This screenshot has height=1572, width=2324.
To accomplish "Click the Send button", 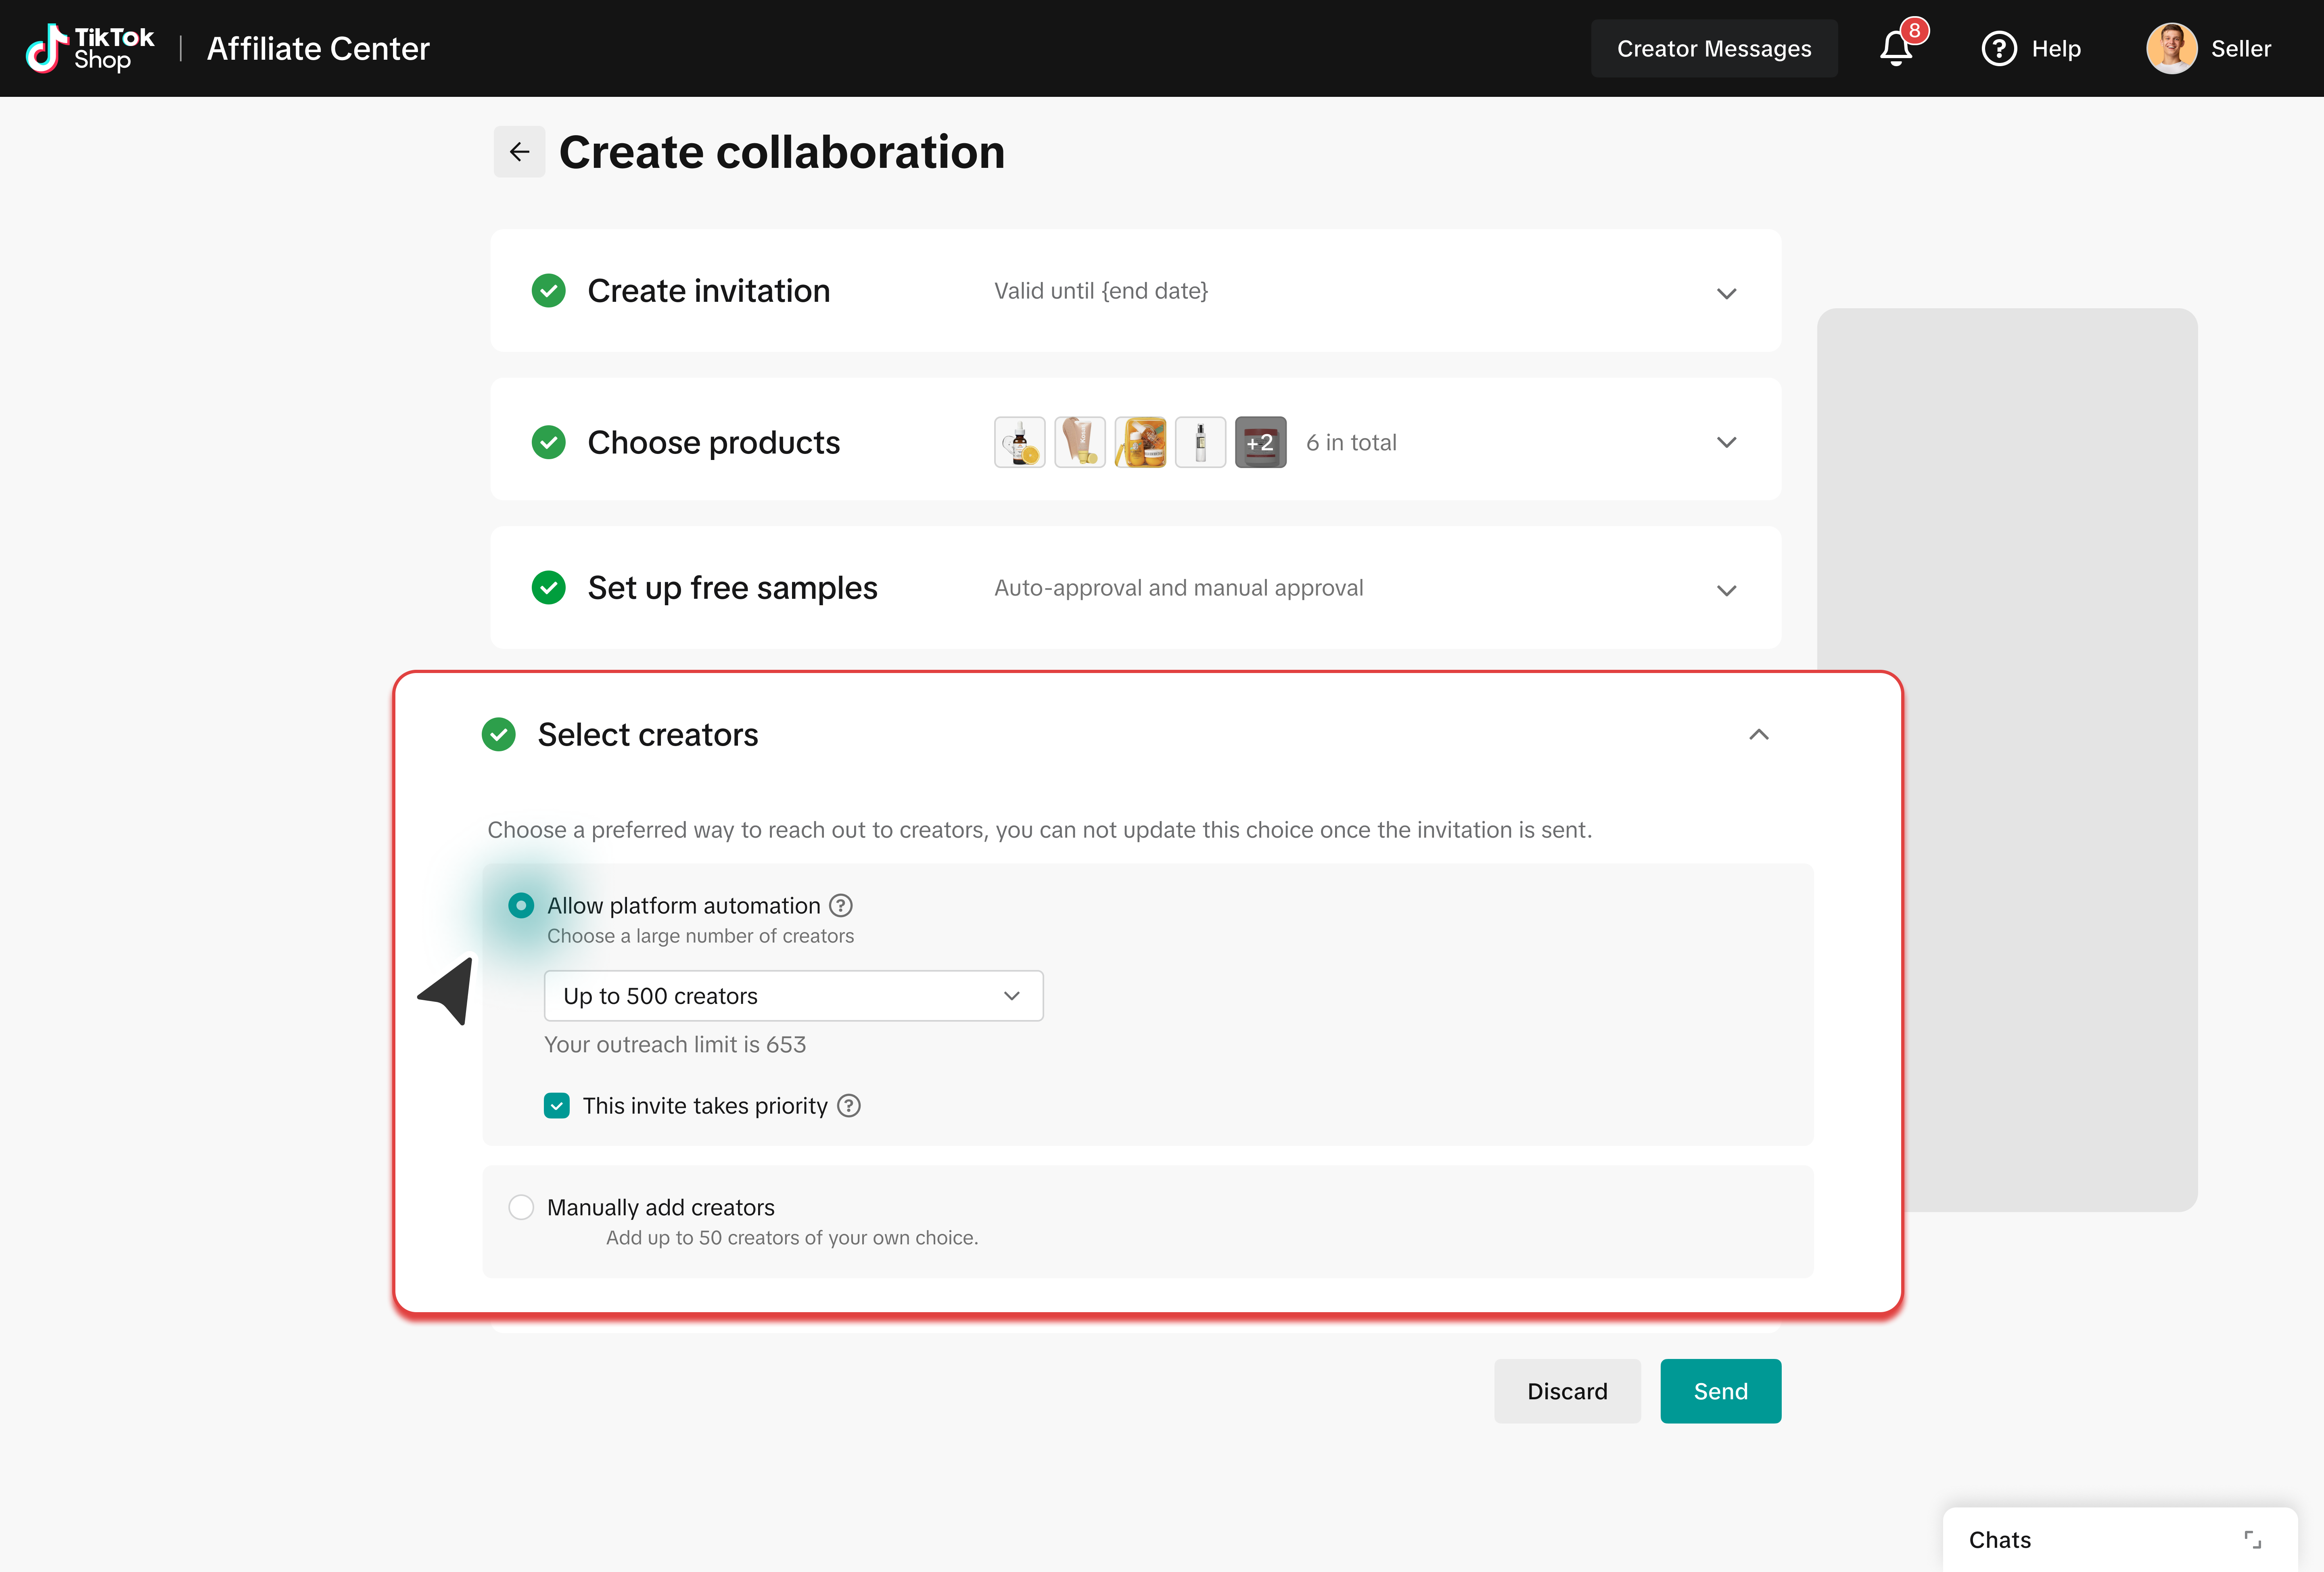I will 1720,1391.
